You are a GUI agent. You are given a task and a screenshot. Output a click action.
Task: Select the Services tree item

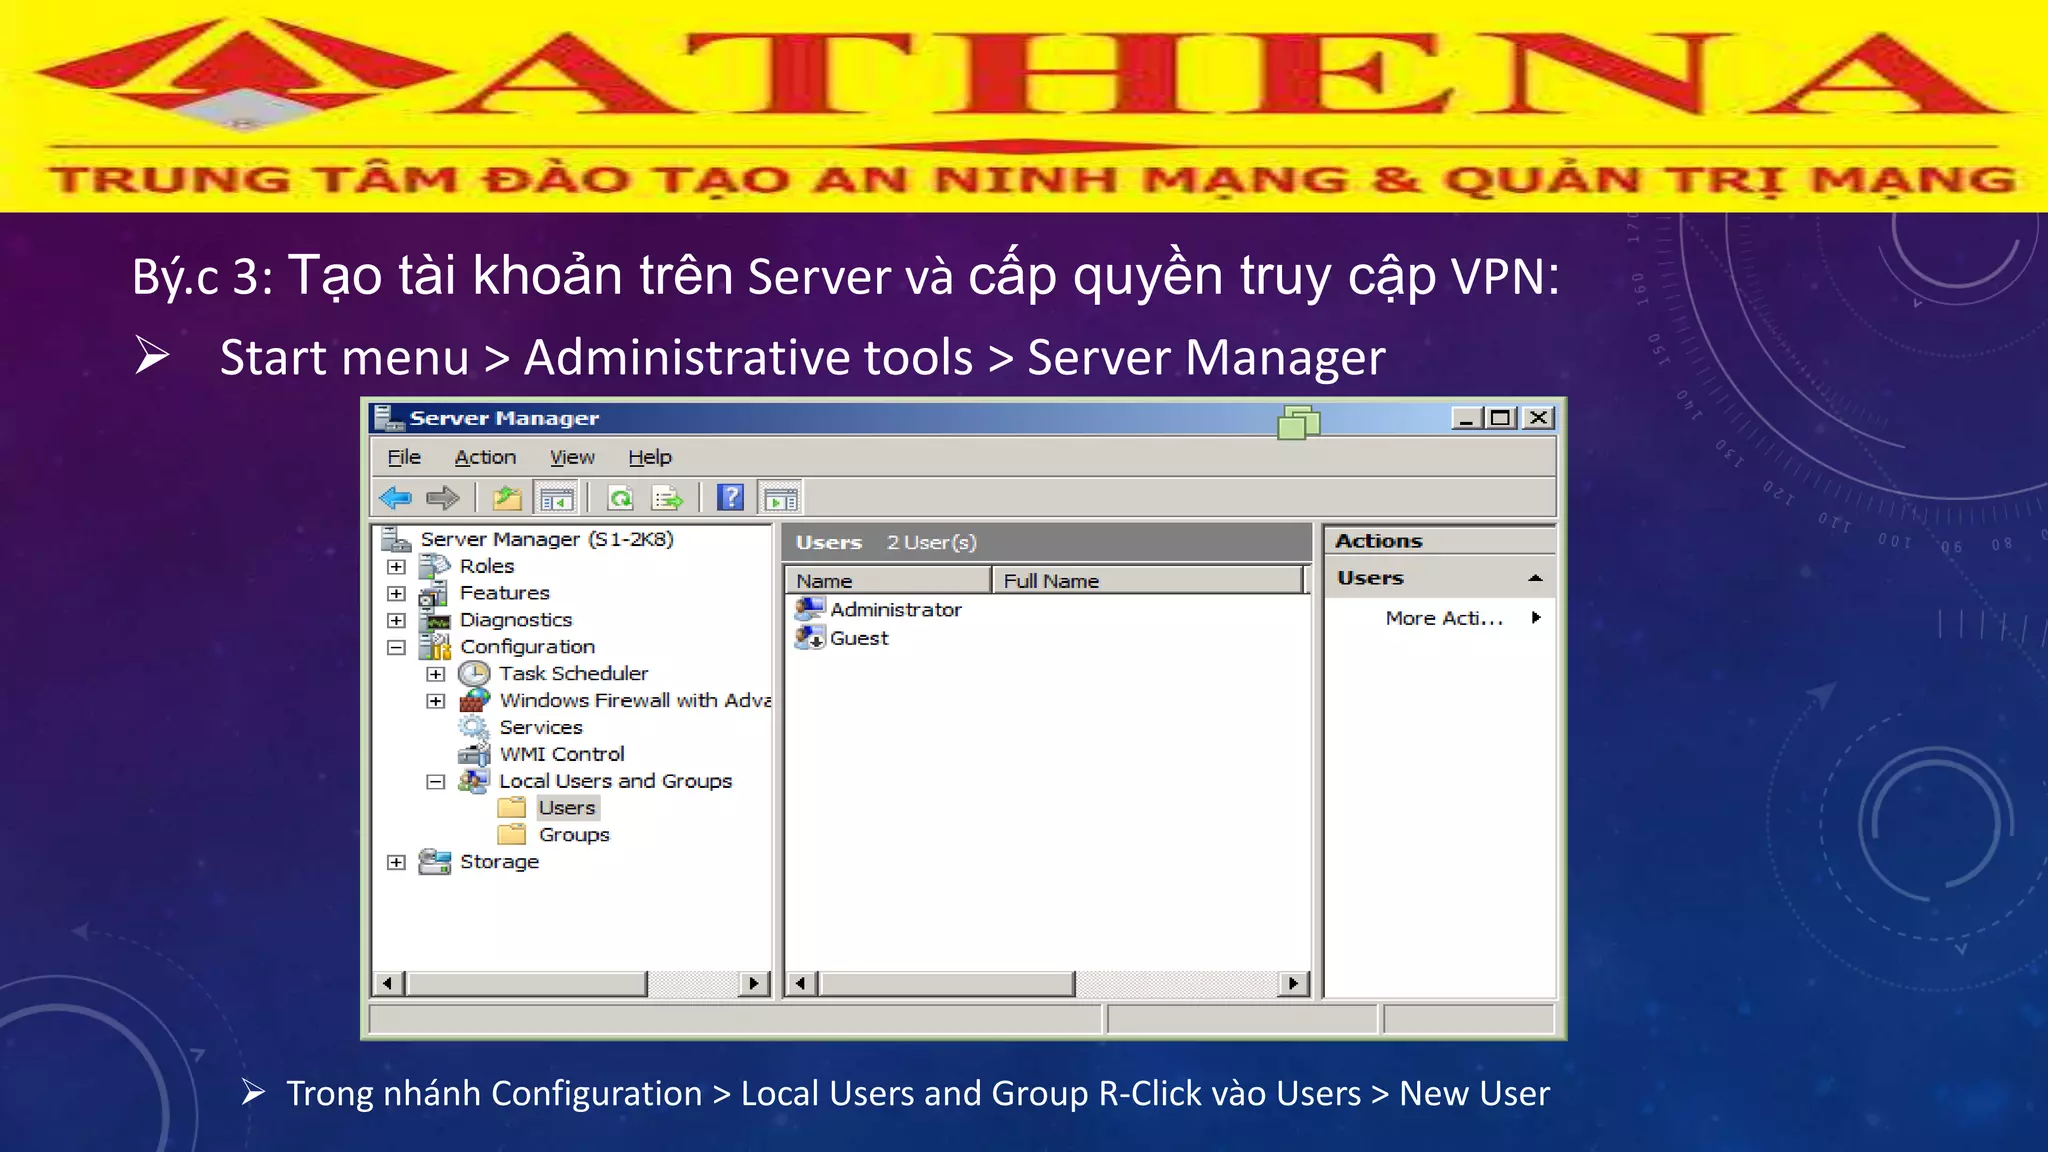541,727
